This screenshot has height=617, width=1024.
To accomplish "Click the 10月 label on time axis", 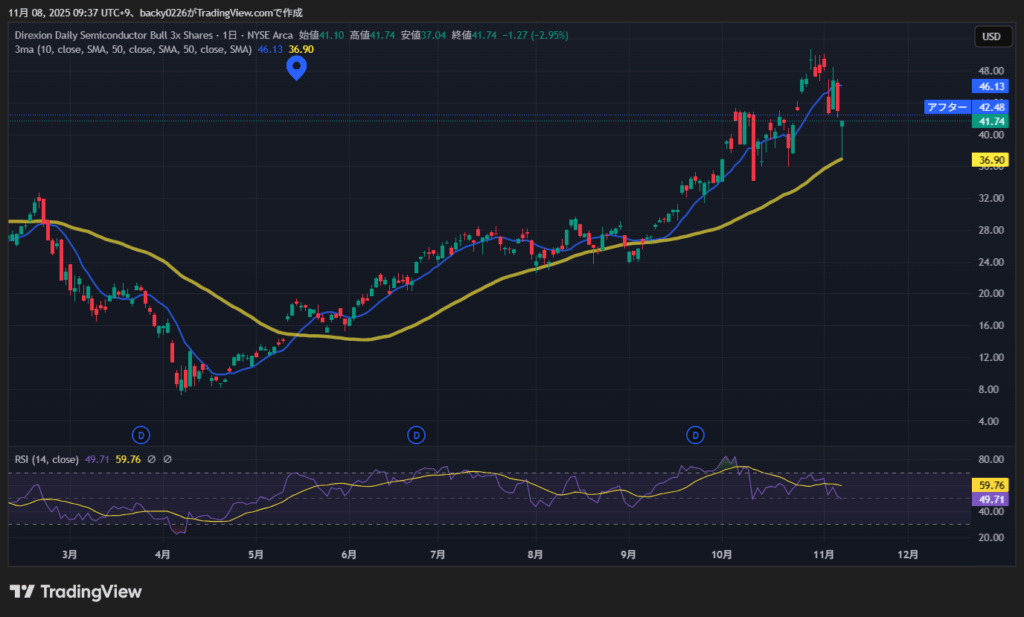I will coord(723,554).
